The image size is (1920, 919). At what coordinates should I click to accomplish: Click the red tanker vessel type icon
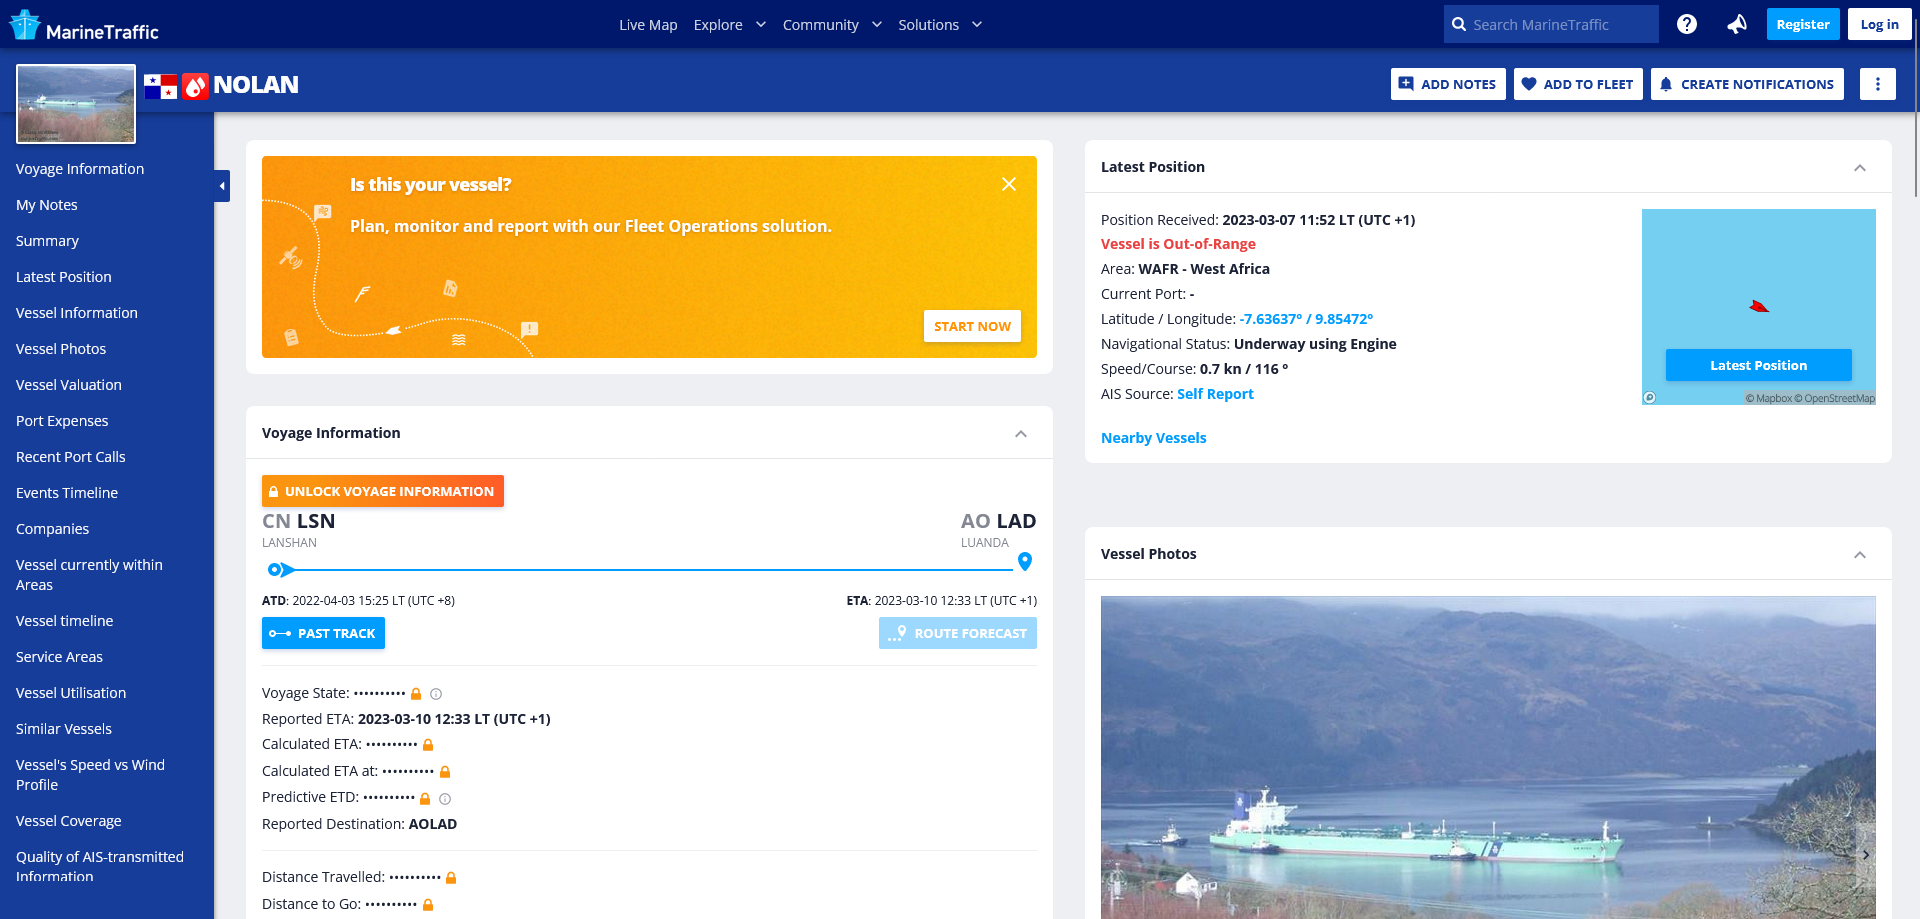point(195,86)
